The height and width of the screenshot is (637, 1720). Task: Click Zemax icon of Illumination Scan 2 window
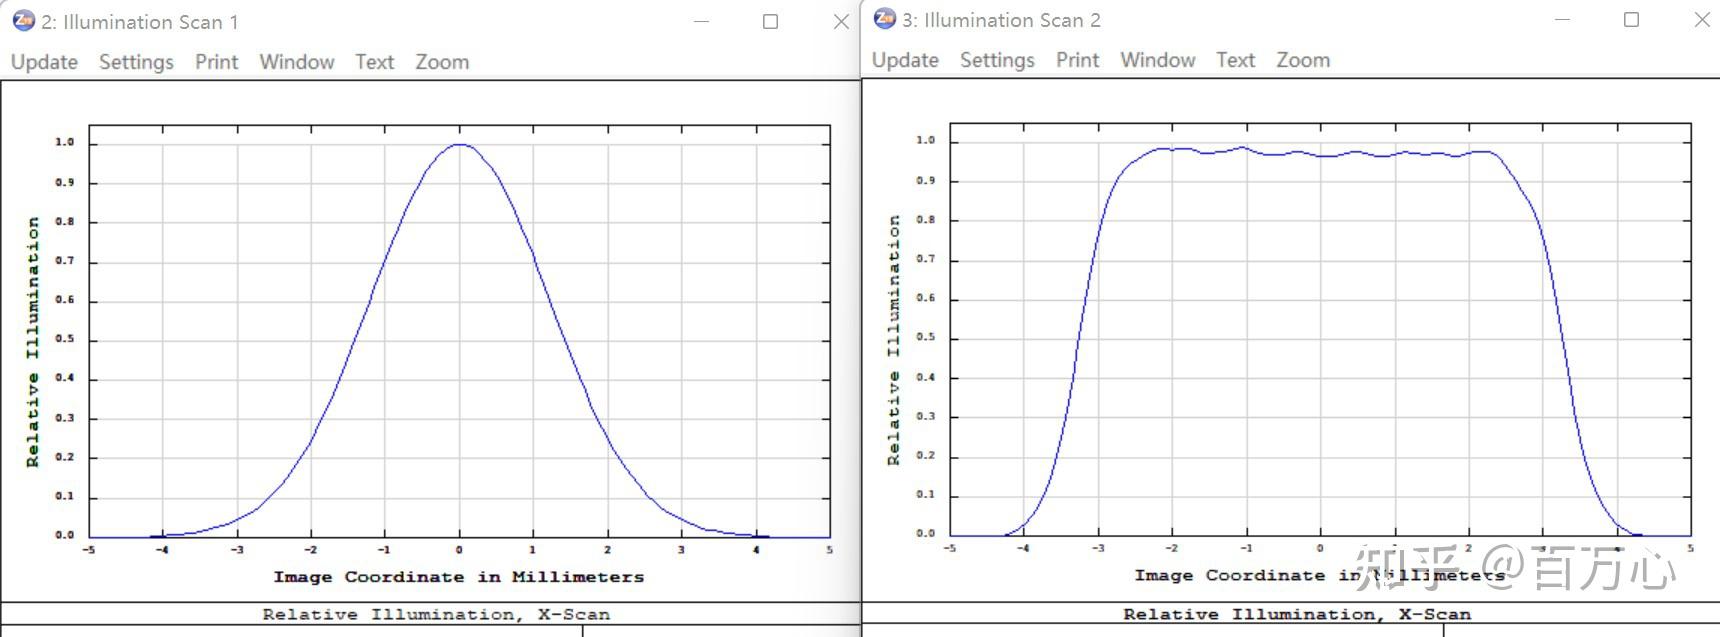tap(884, 19)
